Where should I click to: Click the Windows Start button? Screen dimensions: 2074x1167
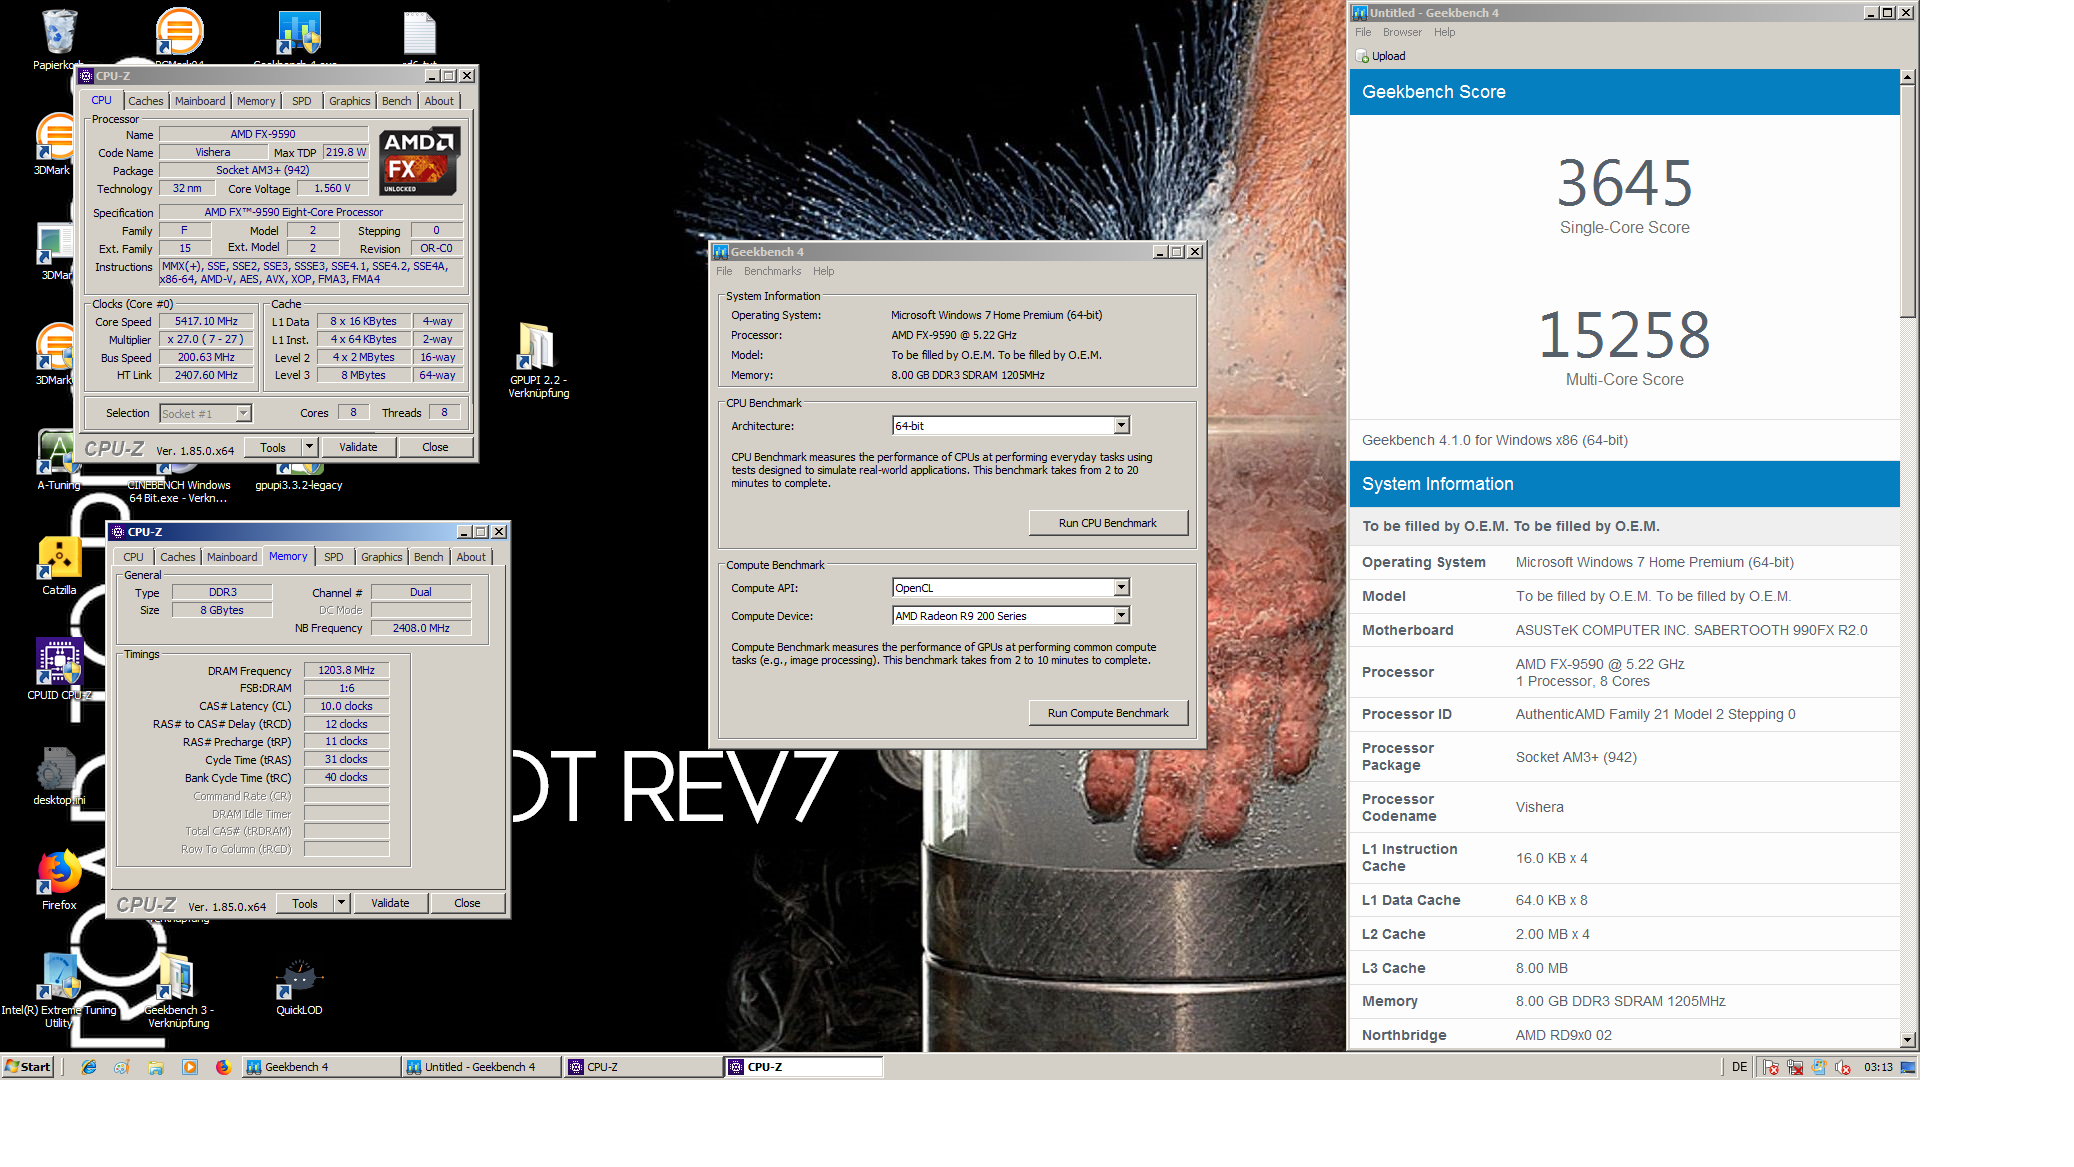point(27,1067)
